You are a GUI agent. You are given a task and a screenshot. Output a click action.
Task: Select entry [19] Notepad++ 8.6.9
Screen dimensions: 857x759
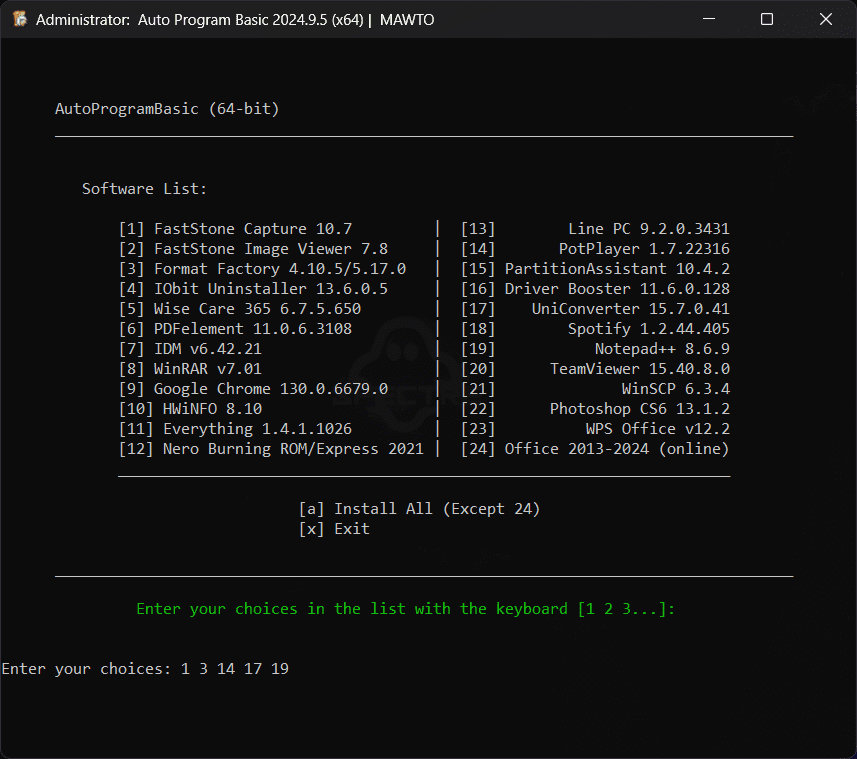(x=595, y=349)
